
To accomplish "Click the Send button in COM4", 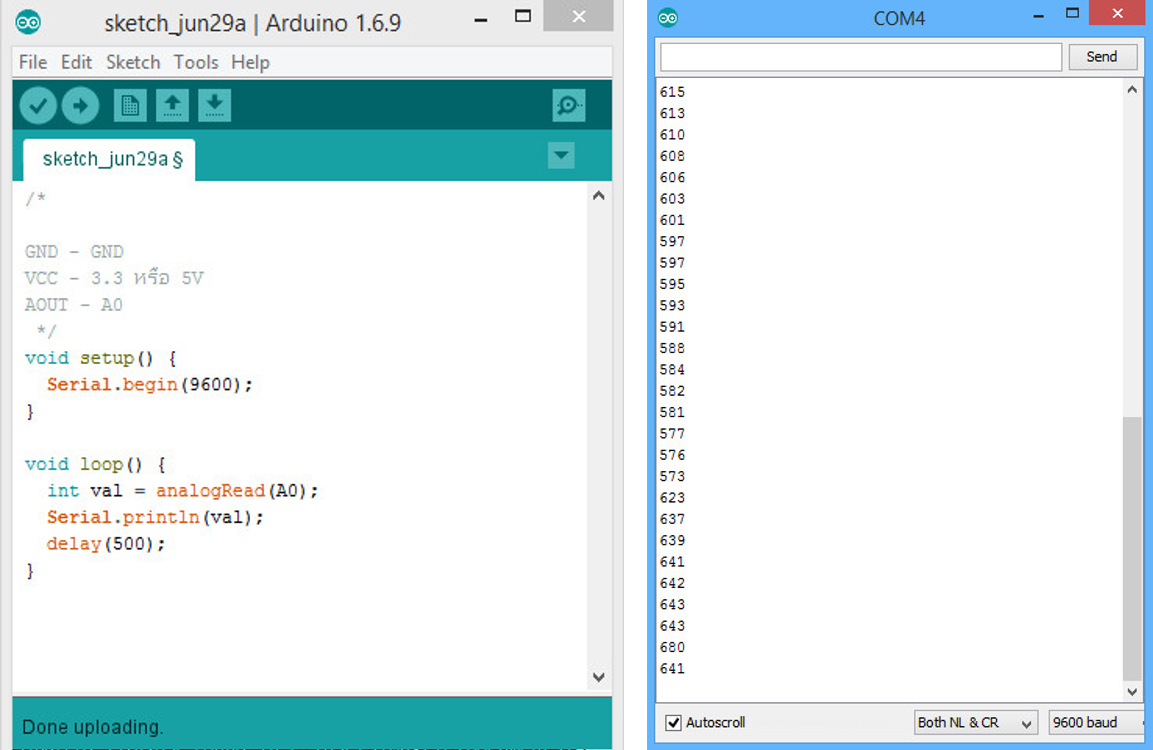I will pos(1102,57).
